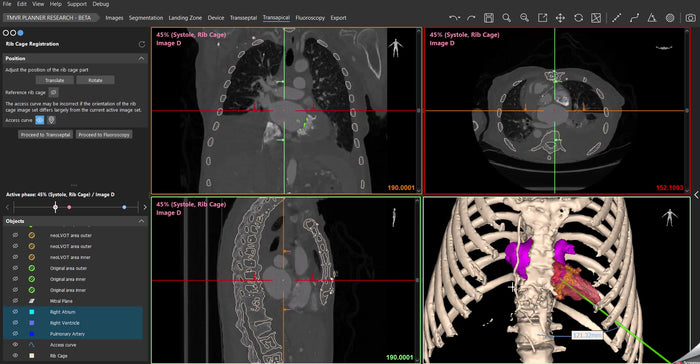Toggle visibility of Original area outer
700x364 pixels.
pos(15,268)
